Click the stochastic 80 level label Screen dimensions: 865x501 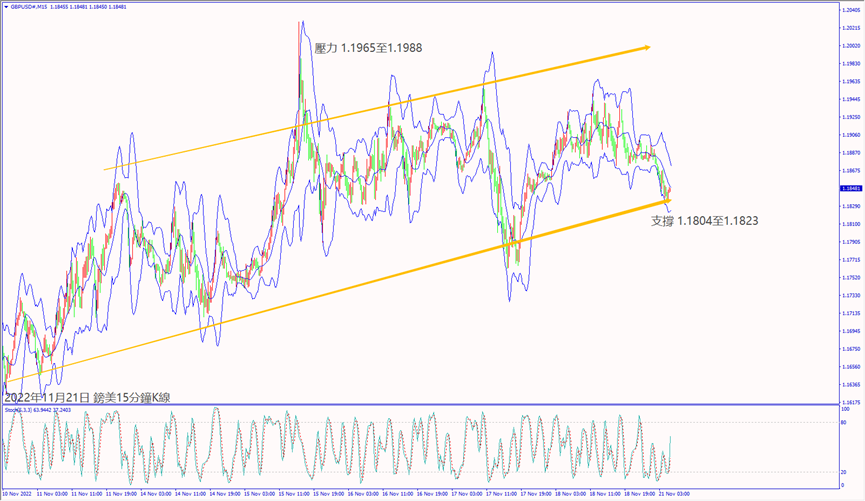[x=845, y=423]
